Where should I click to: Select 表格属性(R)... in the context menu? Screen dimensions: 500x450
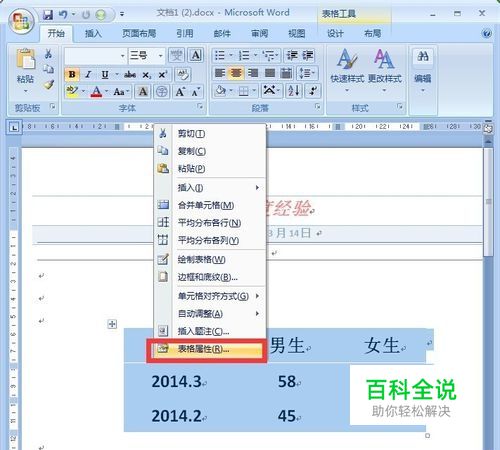click(x=207, y=349)
